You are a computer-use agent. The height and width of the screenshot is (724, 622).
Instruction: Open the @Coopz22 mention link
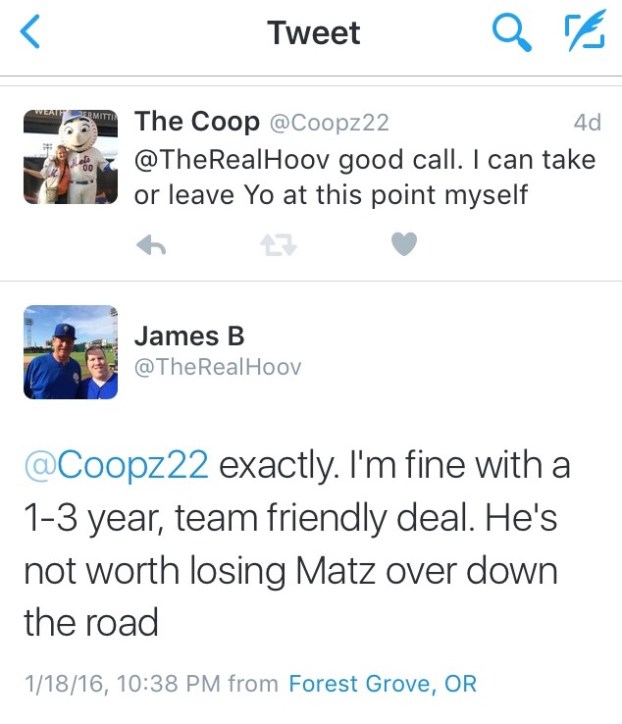pyautogui.click(x=116, y=465)
